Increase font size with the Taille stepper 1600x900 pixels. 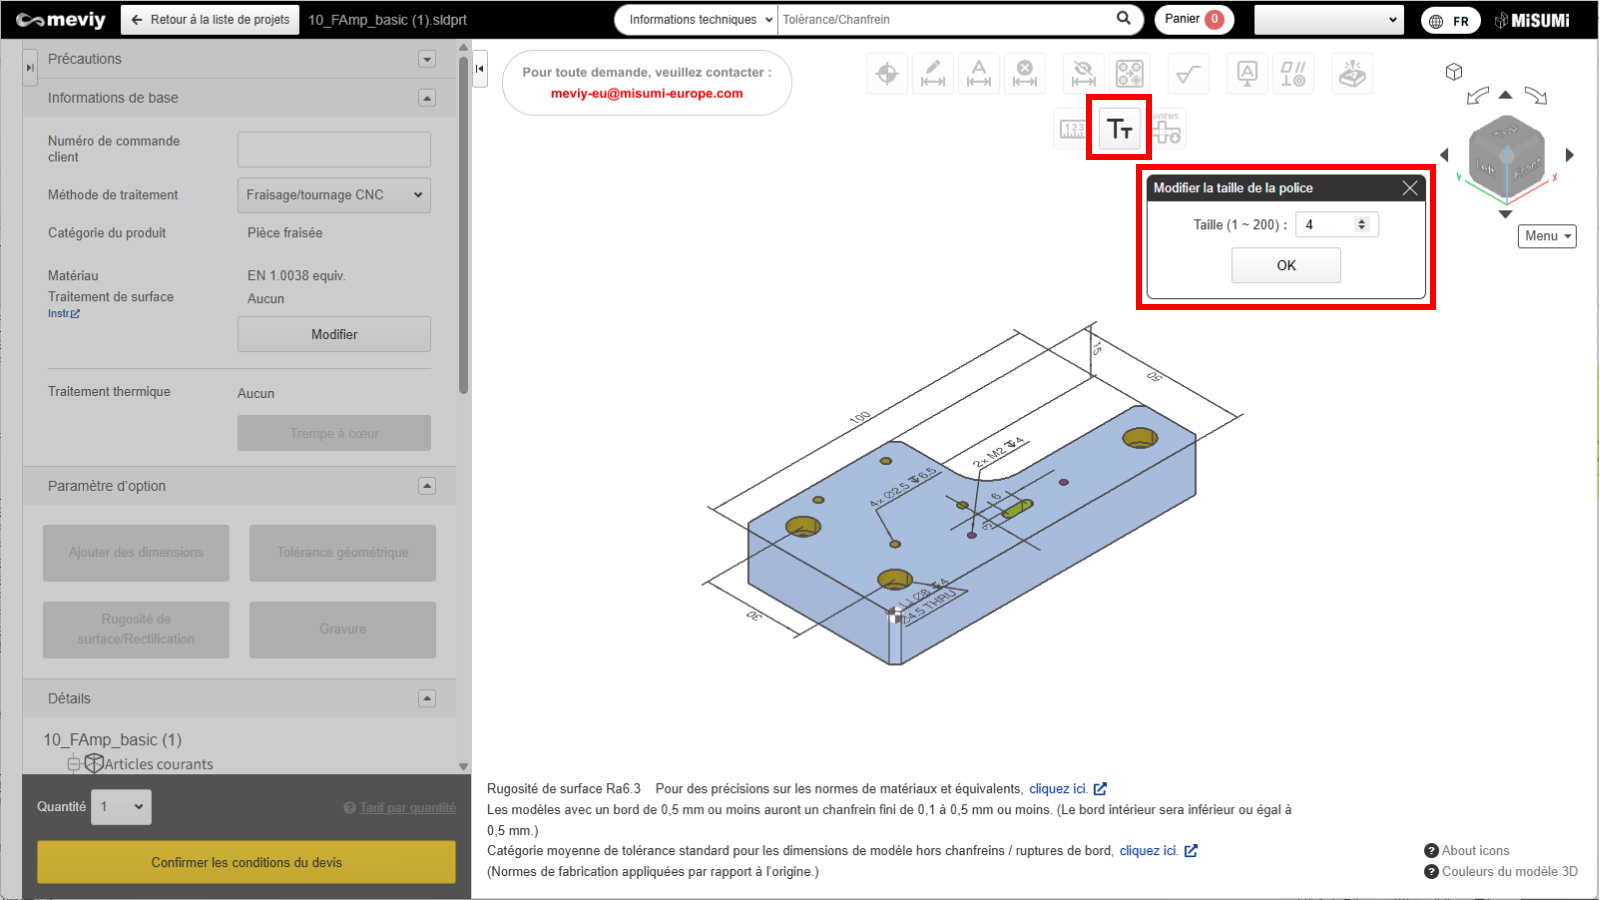pyautogui.click(x=1362, y=221)
